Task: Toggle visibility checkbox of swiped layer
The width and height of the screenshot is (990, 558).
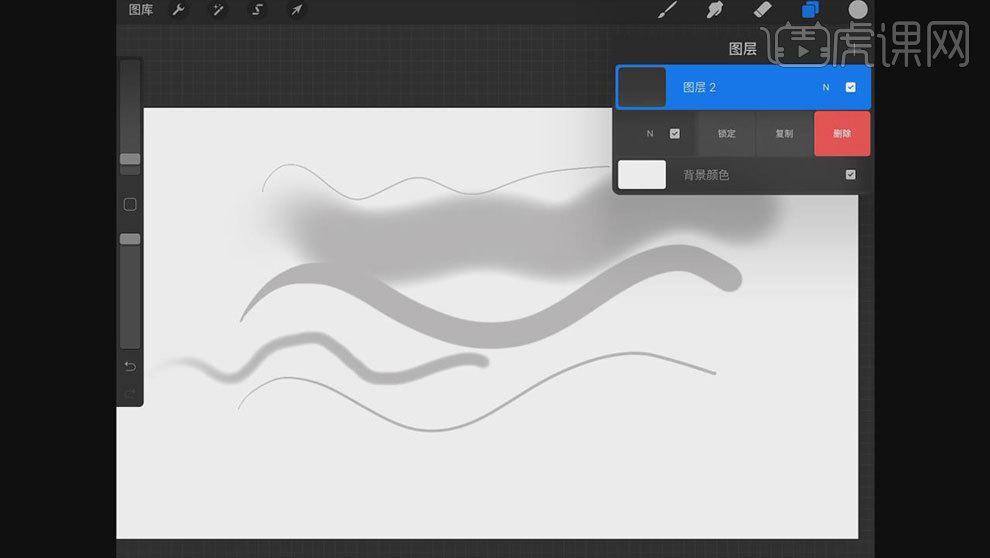Action: pos(674,134)
